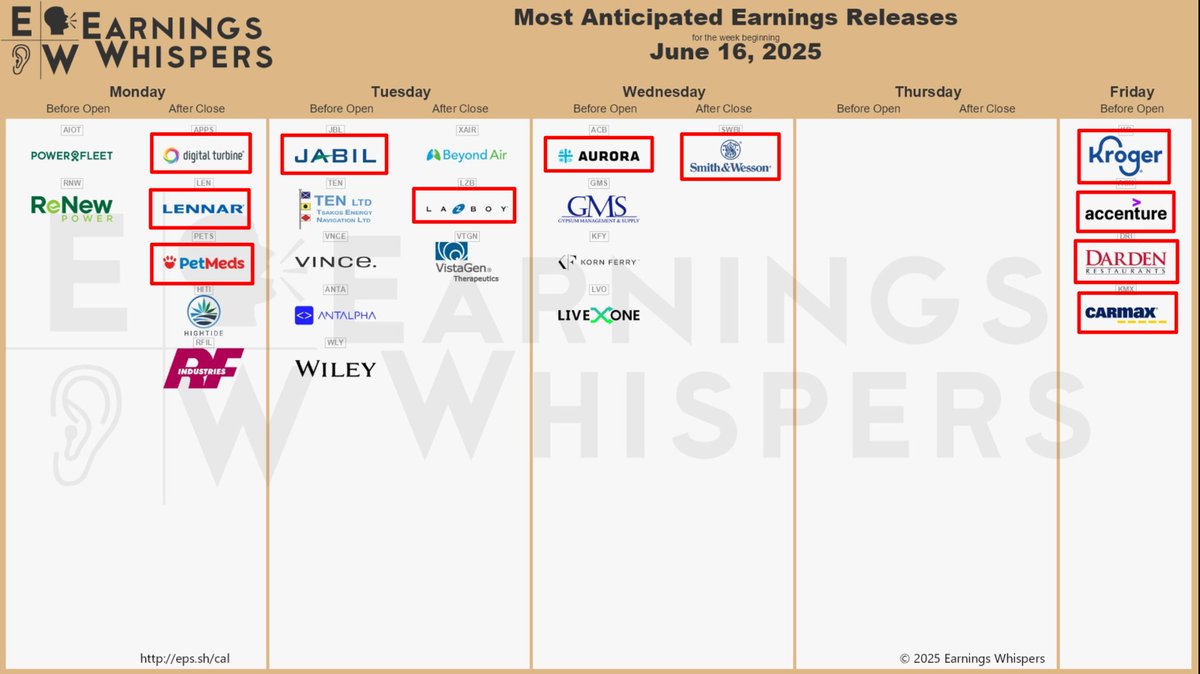Click the "June 16, 2025" date
This screenshot has height=674, width=1200.
click(735, 51)
